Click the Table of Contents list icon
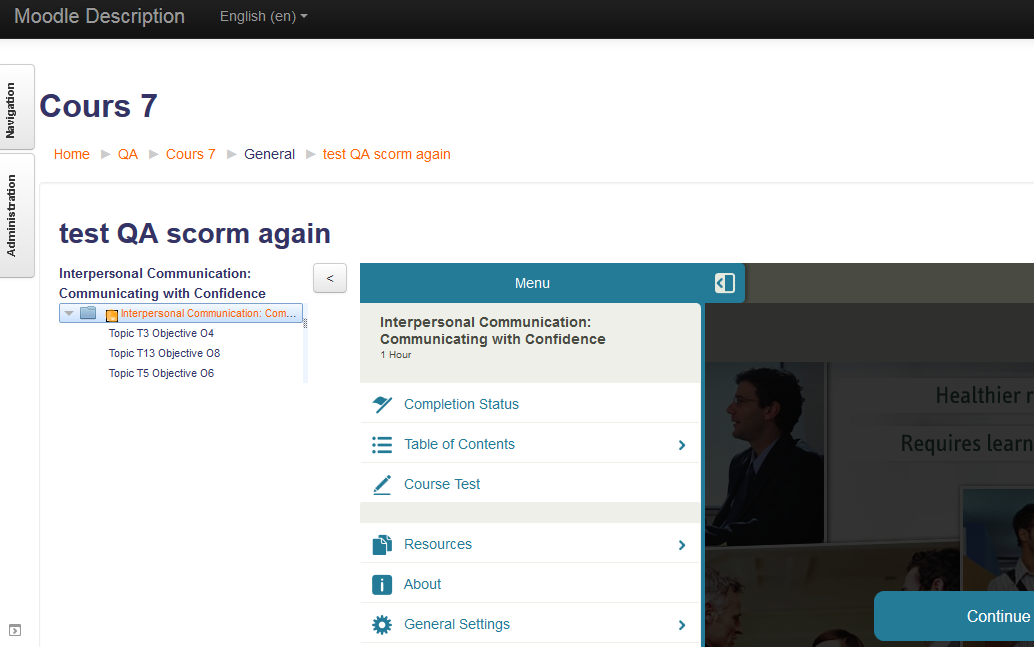Image resolution: width=1034 pixels, height=647 pixels. (382, 445)
